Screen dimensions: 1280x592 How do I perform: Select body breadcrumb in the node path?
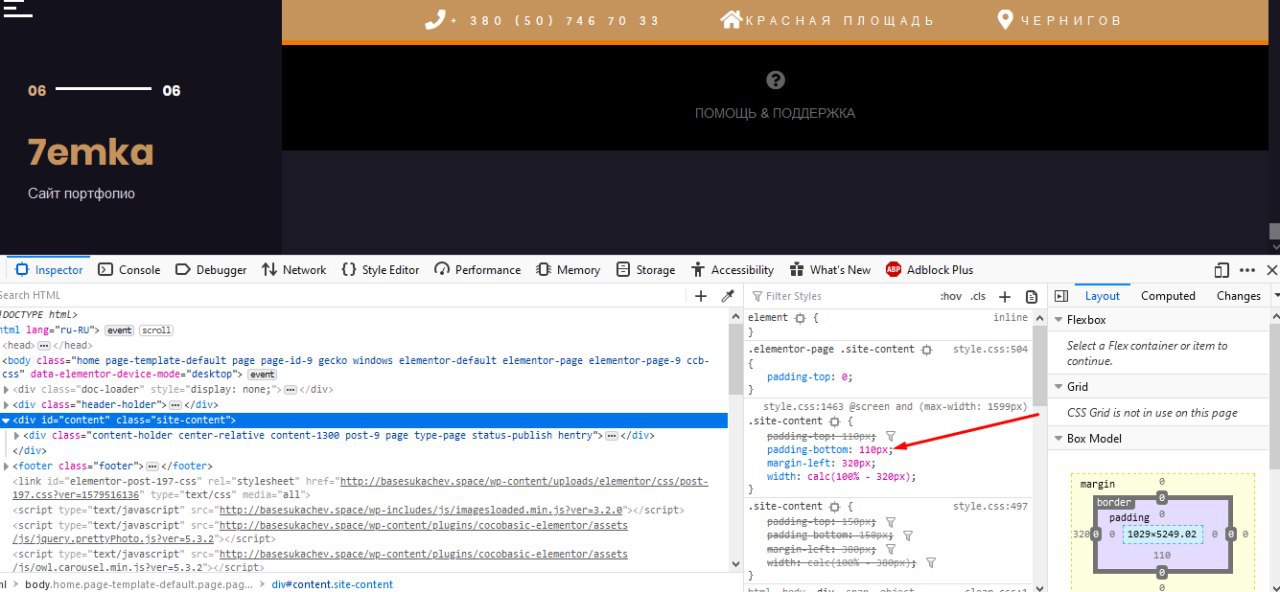[x=139, y=584]
